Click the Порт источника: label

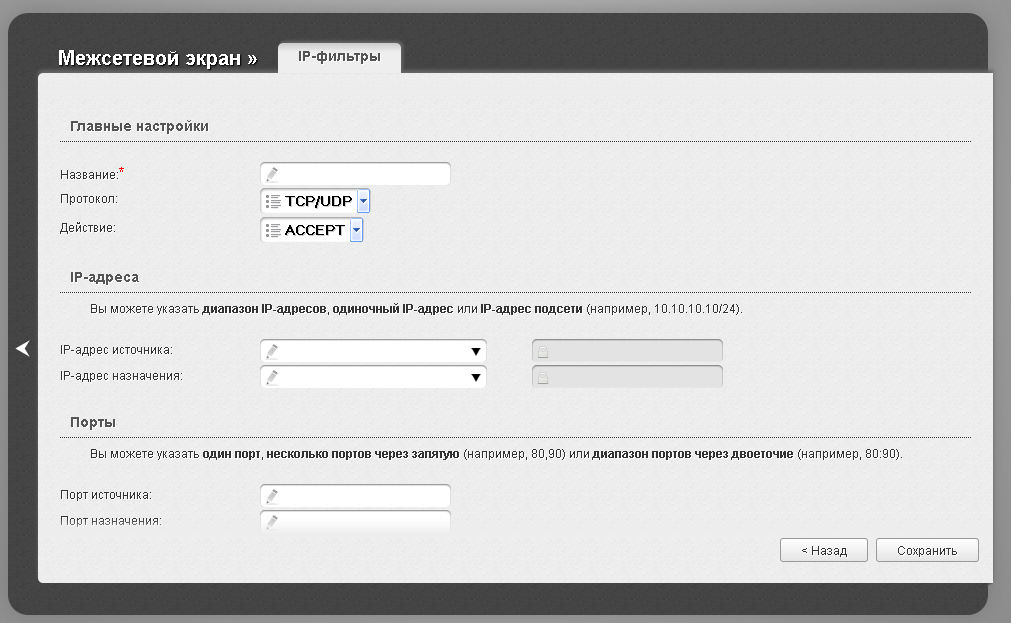[106, 495]
